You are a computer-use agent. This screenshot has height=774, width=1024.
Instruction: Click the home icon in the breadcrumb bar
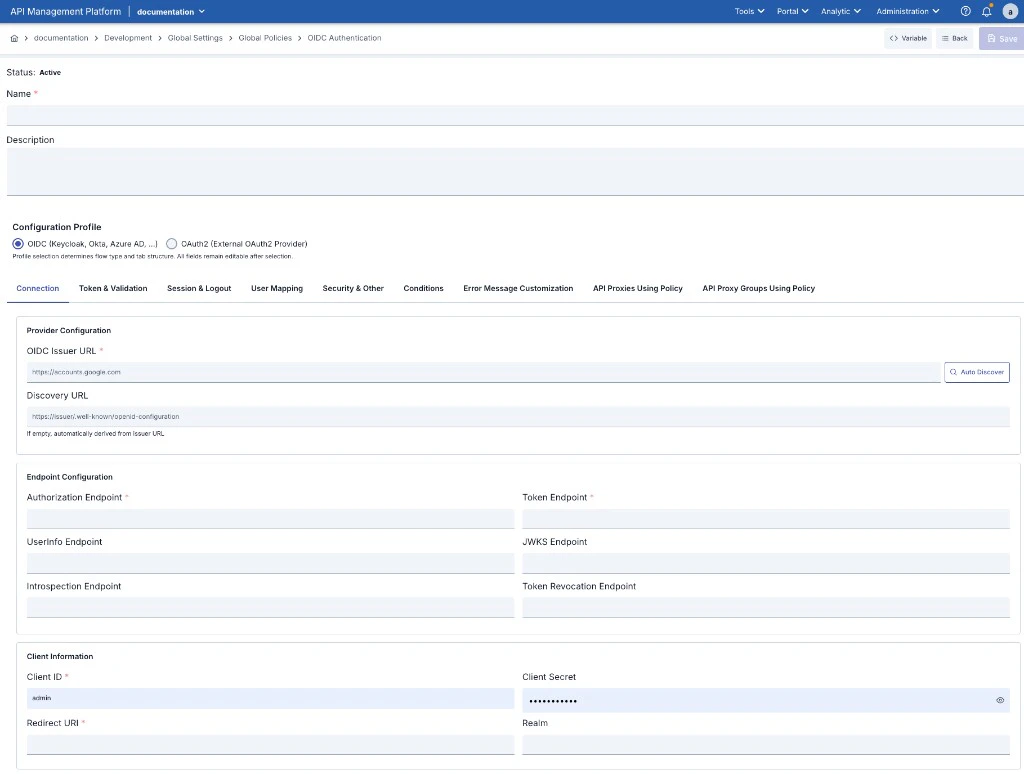[x=14, y=37]
